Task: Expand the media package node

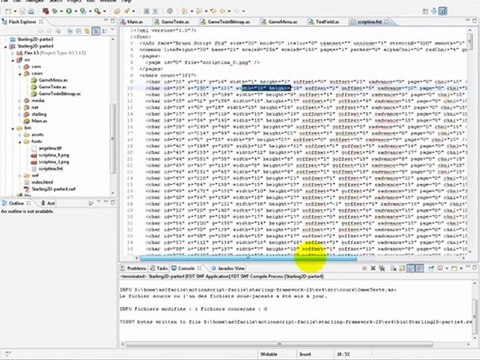Action: pos(20,101)
